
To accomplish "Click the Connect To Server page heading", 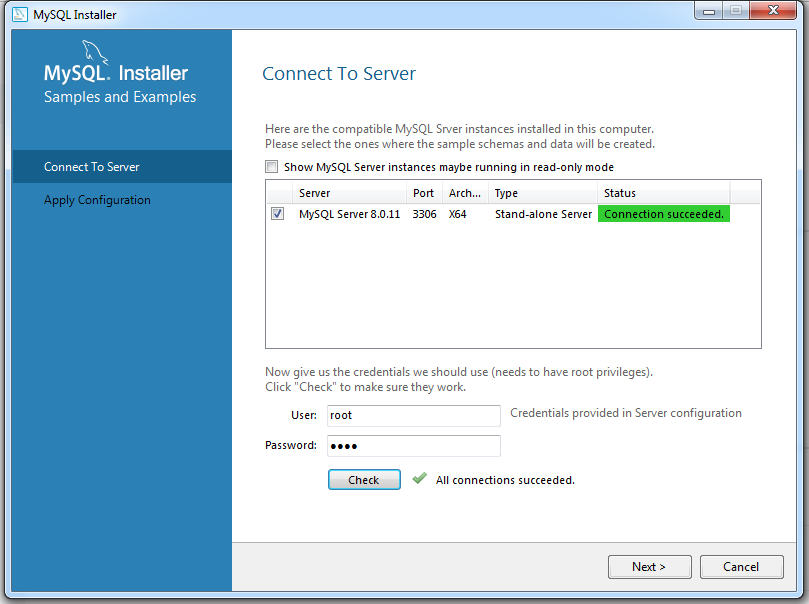I will coord(339,74).
